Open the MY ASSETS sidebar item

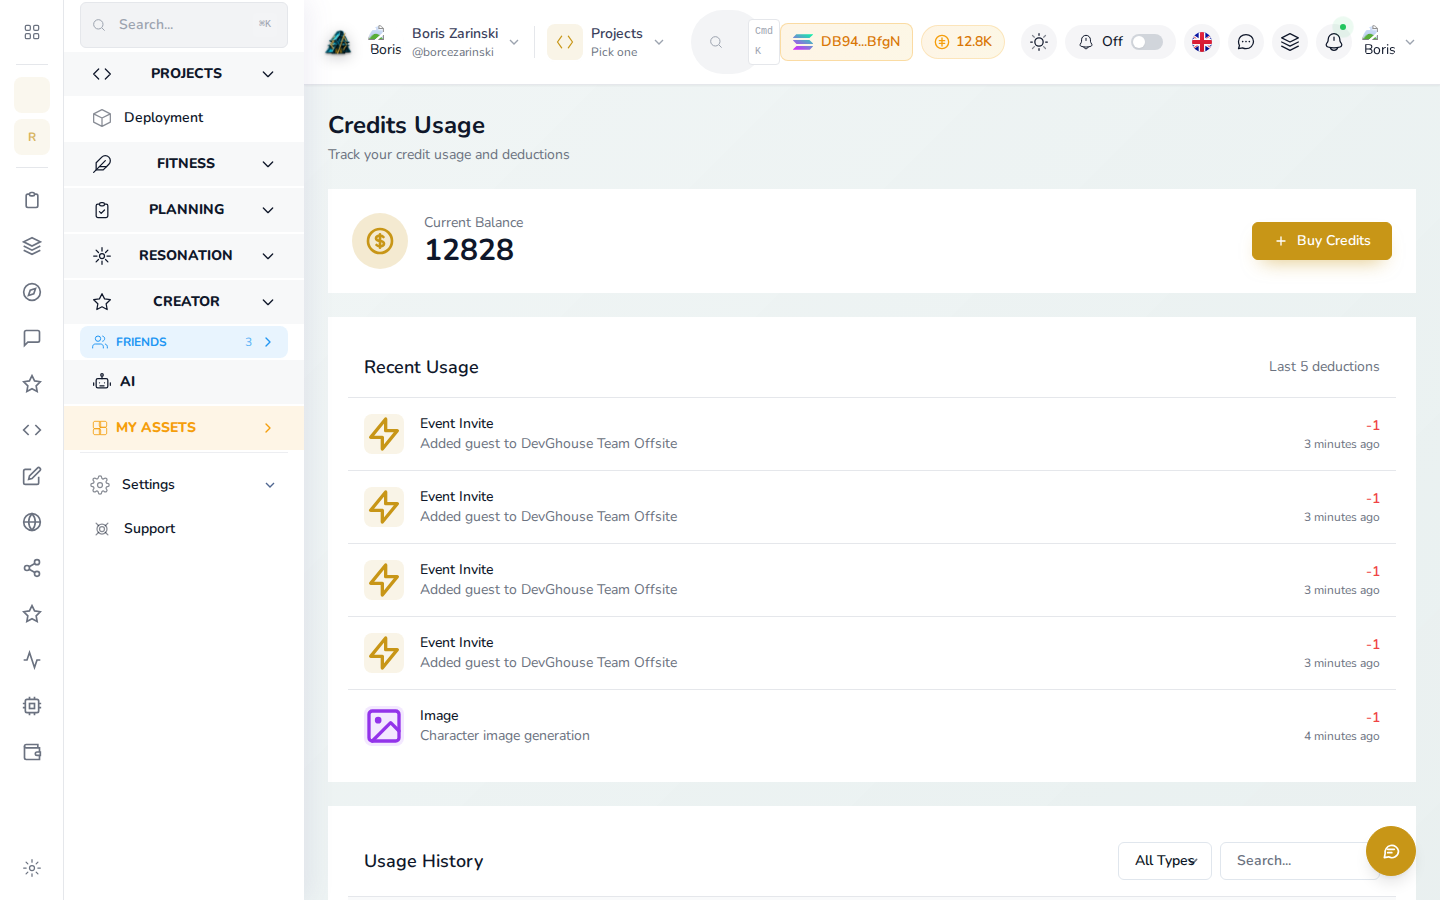(184, 428)
